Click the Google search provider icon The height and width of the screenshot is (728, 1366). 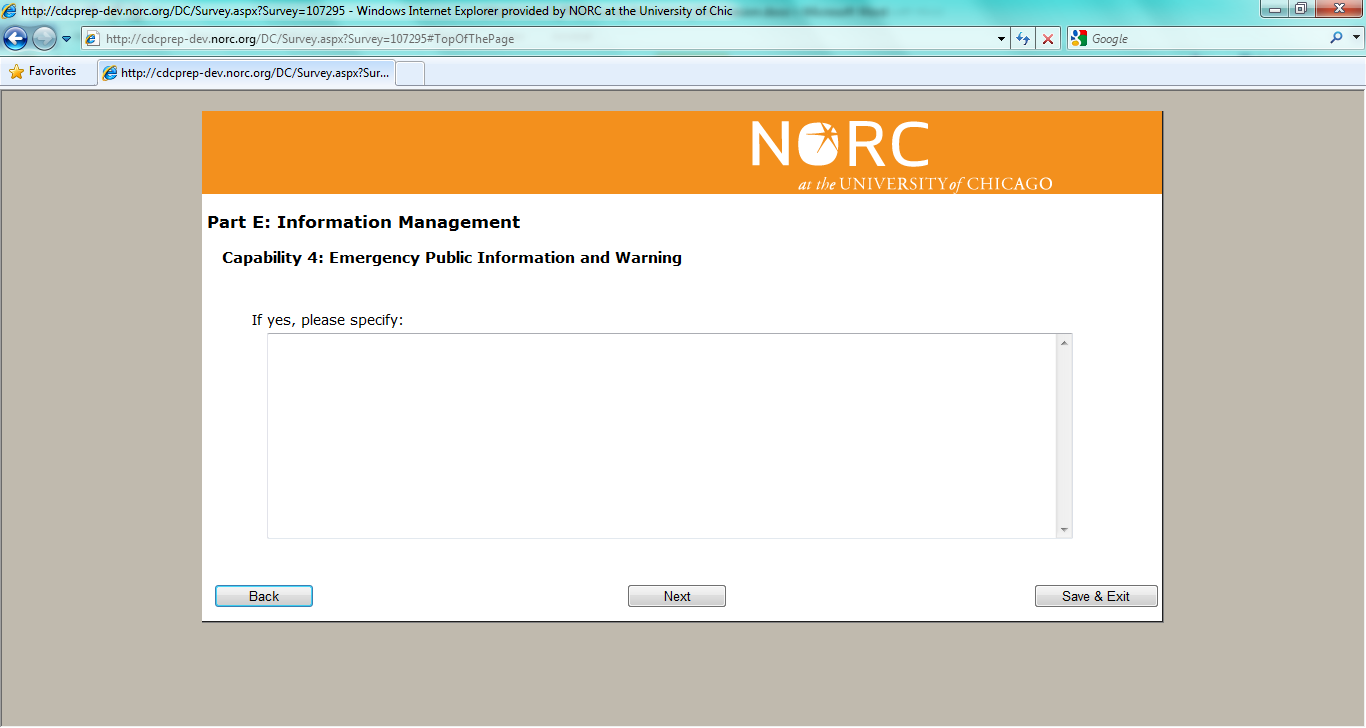(x=1078, y=39)
